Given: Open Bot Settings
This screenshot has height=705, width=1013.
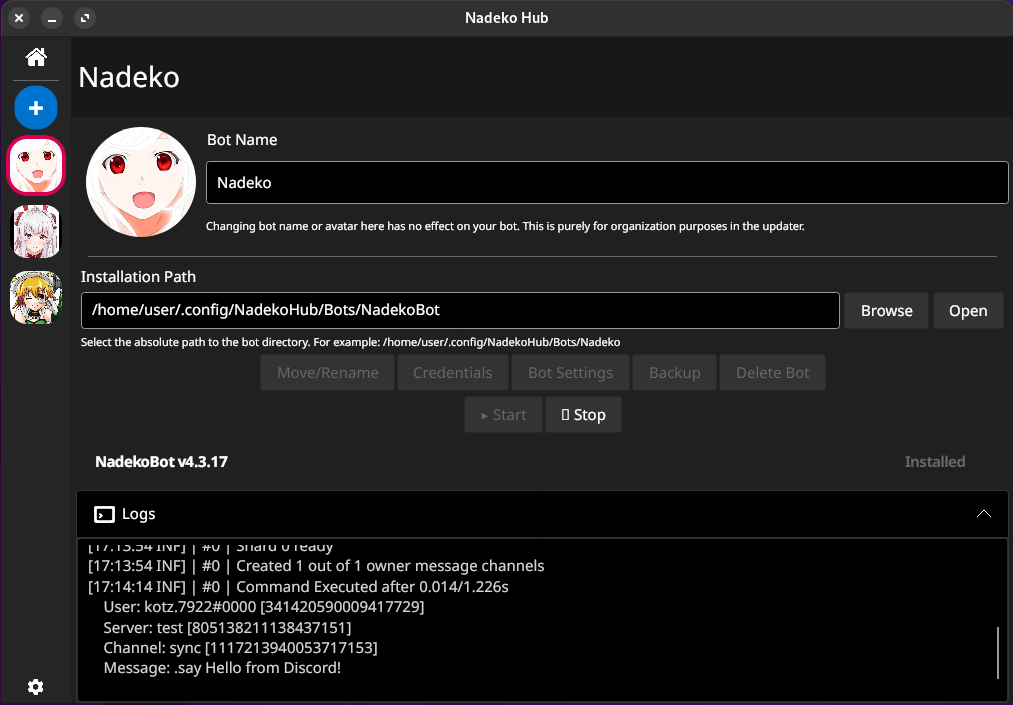Looking at the screenshot, I should coord(570,372).
